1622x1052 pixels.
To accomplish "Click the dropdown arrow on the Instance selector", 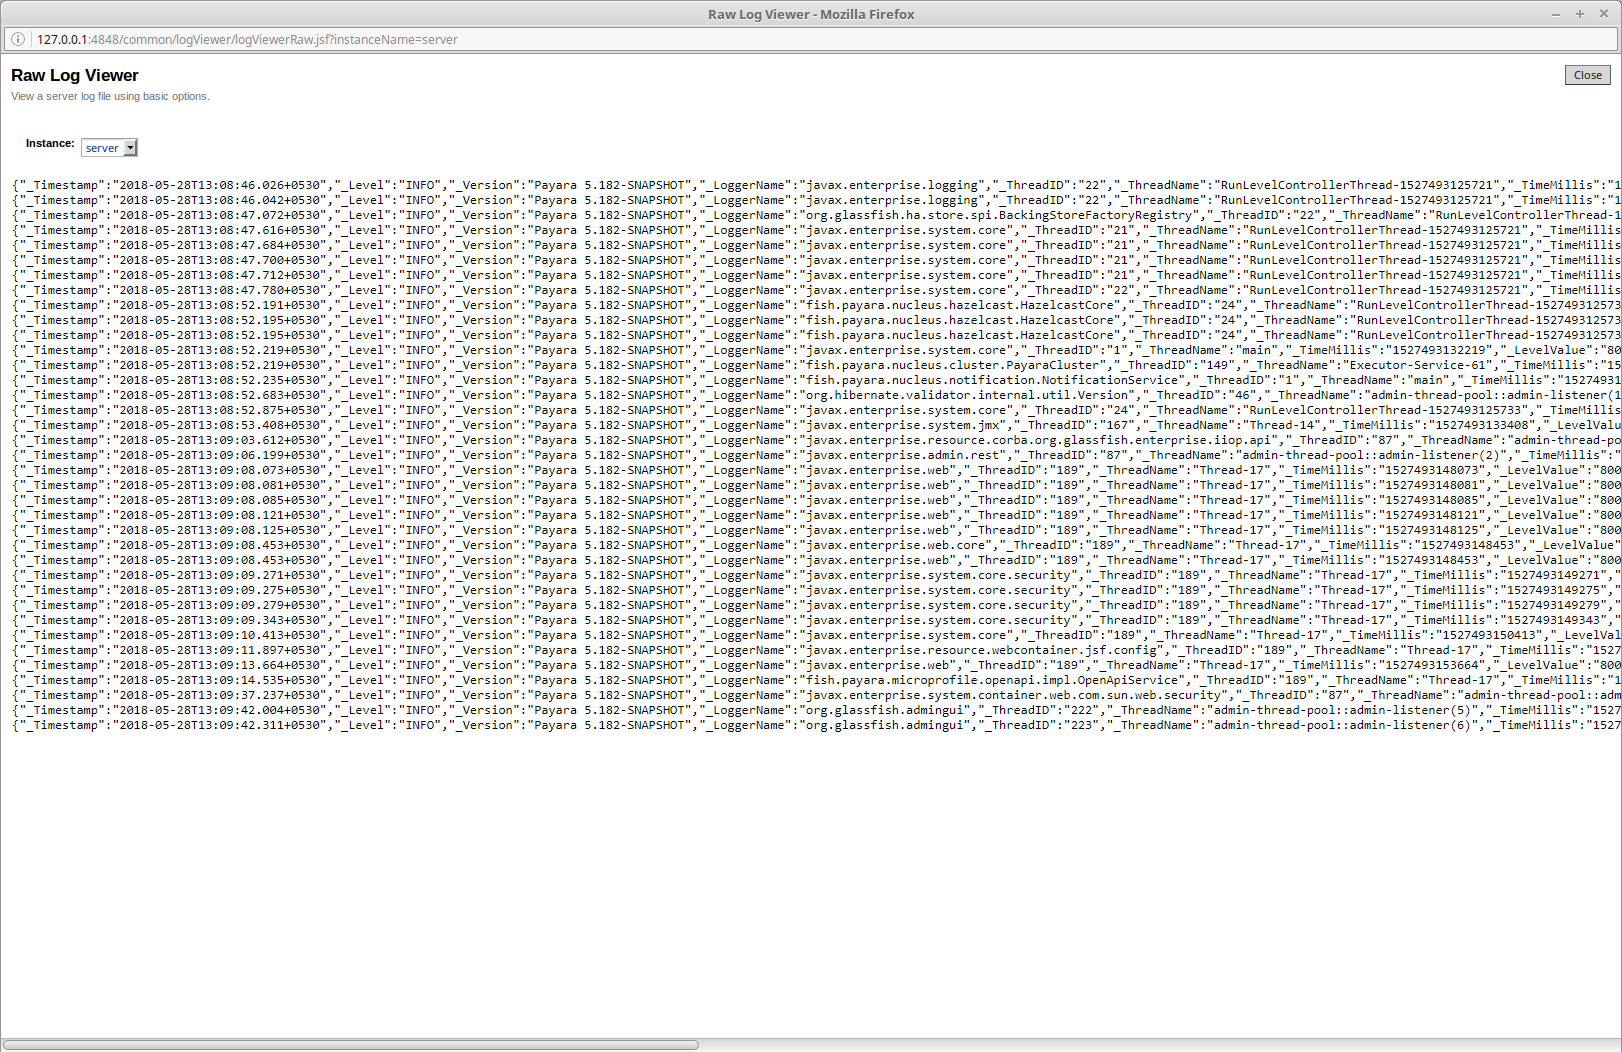I will [x=130, y=147].
